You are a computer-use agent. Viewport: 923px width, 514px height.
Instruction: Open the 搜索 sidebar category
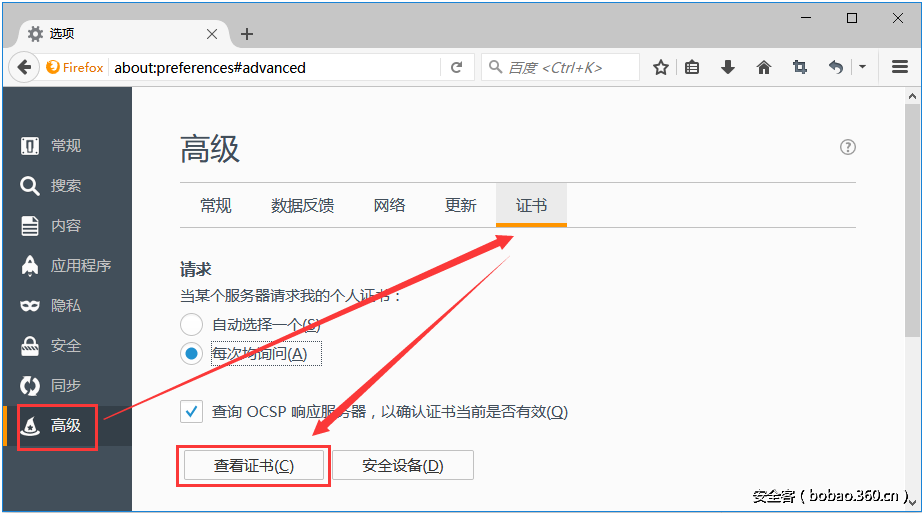tap(67, 185)
